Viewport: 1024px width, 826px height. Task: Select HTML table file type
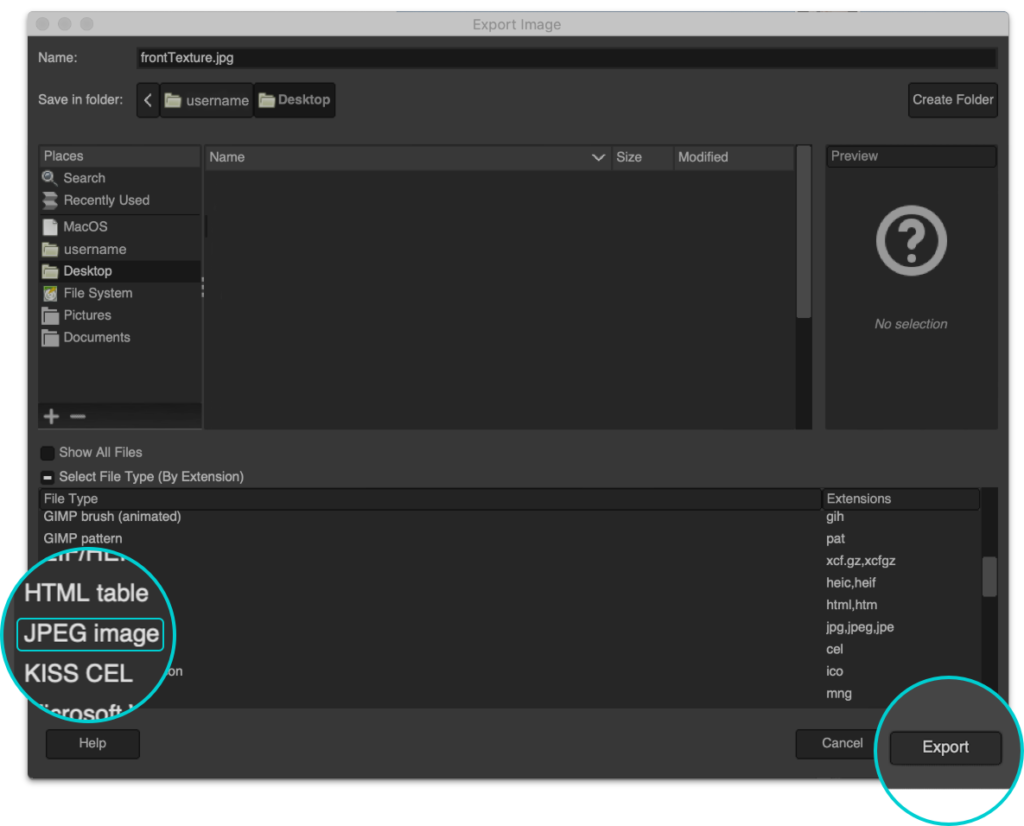(x=86, y=593)
